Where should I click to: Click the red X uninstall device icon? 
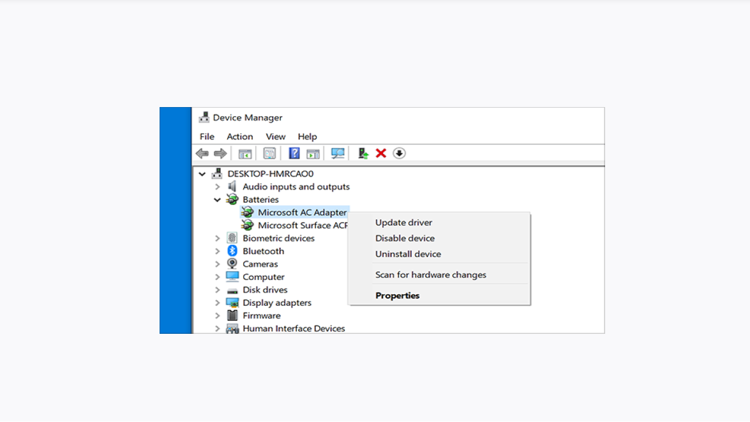pyautogui.click(x=381, y=153)
